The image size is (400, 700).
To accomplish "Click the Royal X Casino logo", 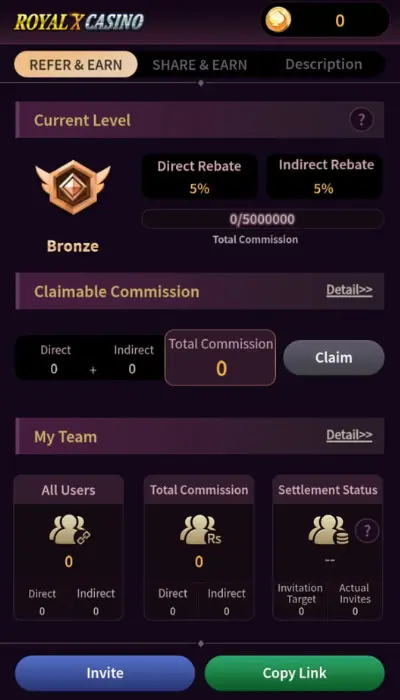I will click(79, 21).
